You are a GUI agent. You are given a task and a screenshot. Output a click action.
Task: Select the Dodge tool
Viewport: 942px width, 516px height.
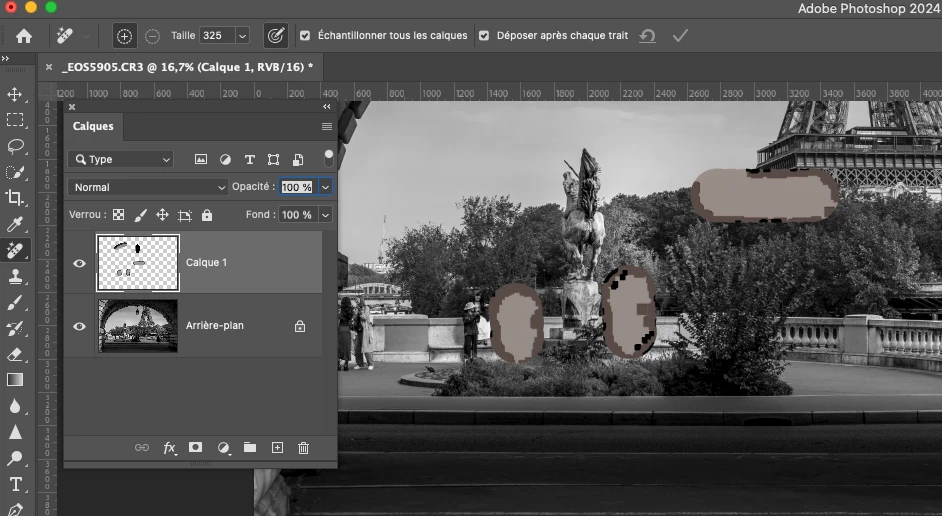click(x=14, y=458)
